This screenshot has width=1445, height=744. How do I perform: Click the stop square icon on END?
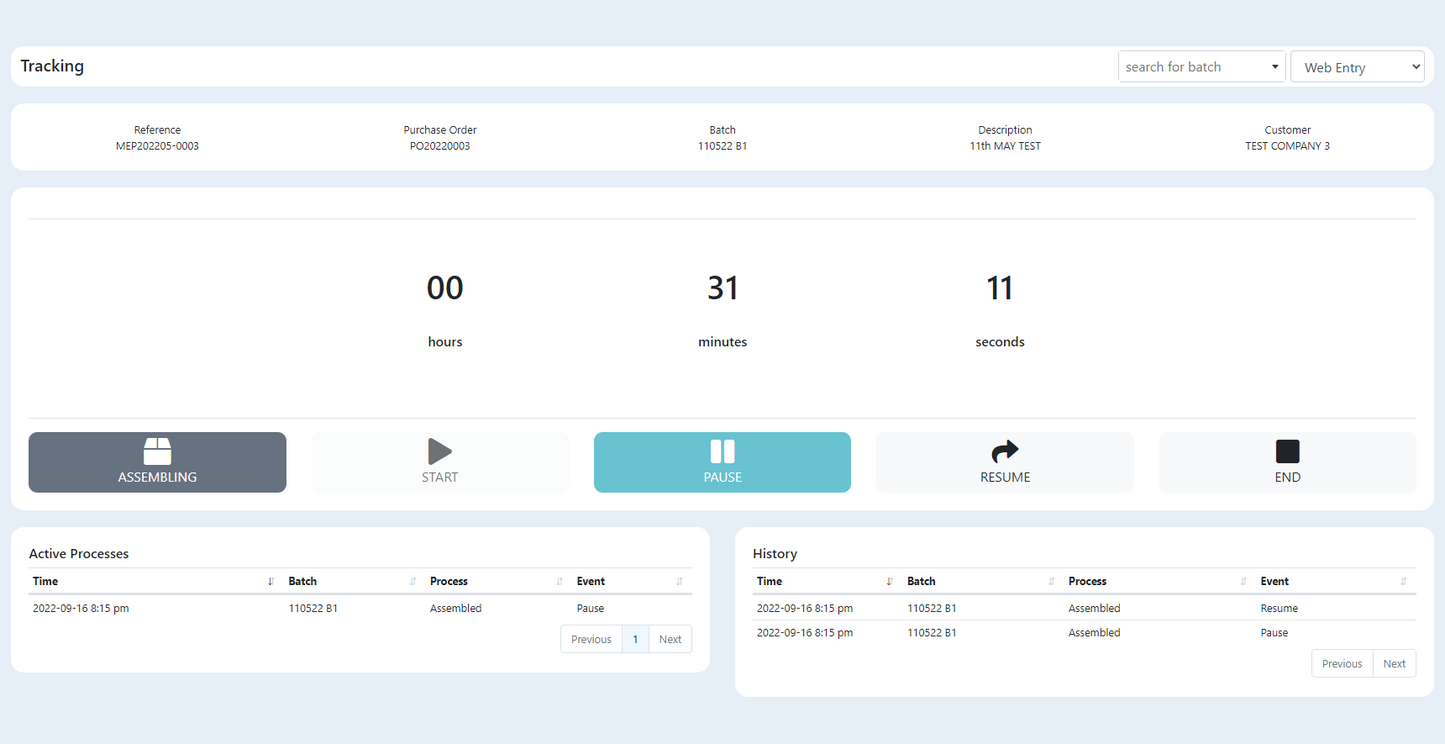click(1287, 450)
